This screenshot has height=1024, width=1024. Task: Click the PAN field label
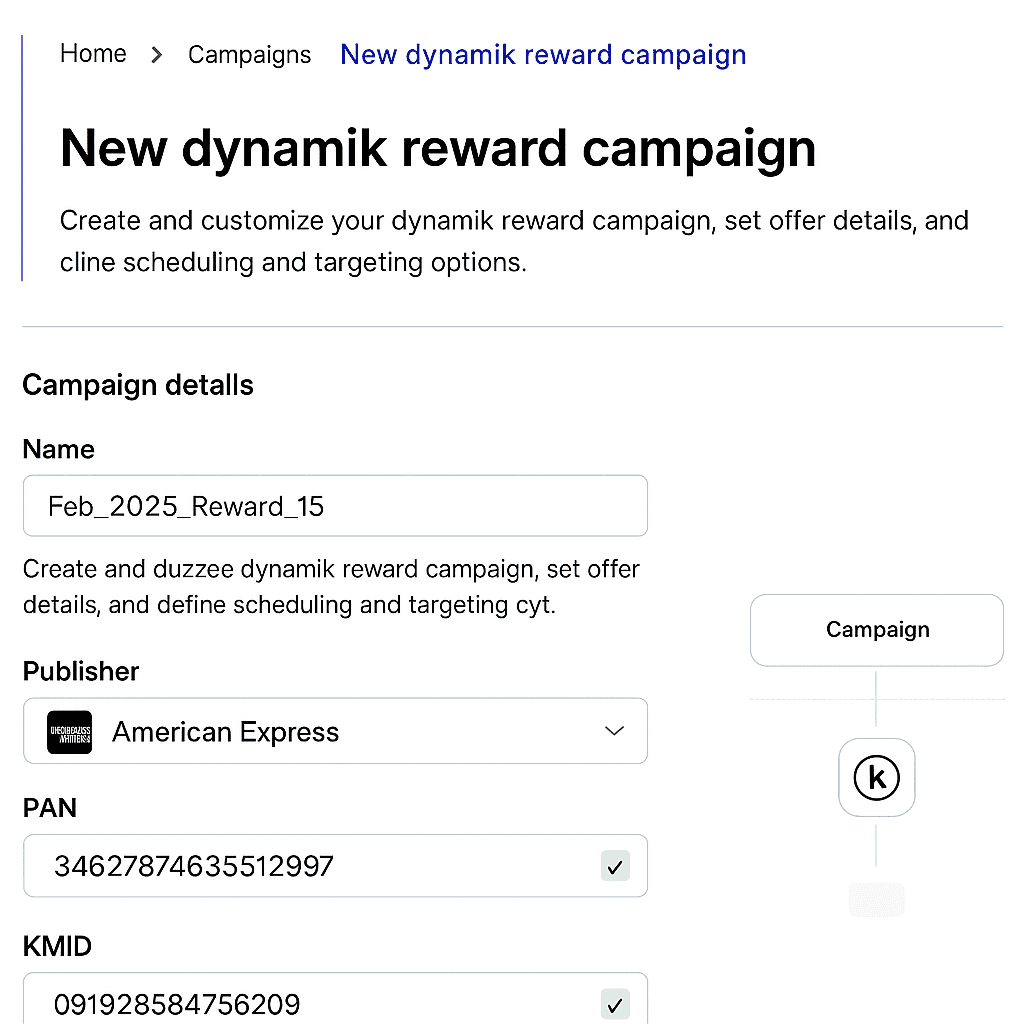coord(50,807)
